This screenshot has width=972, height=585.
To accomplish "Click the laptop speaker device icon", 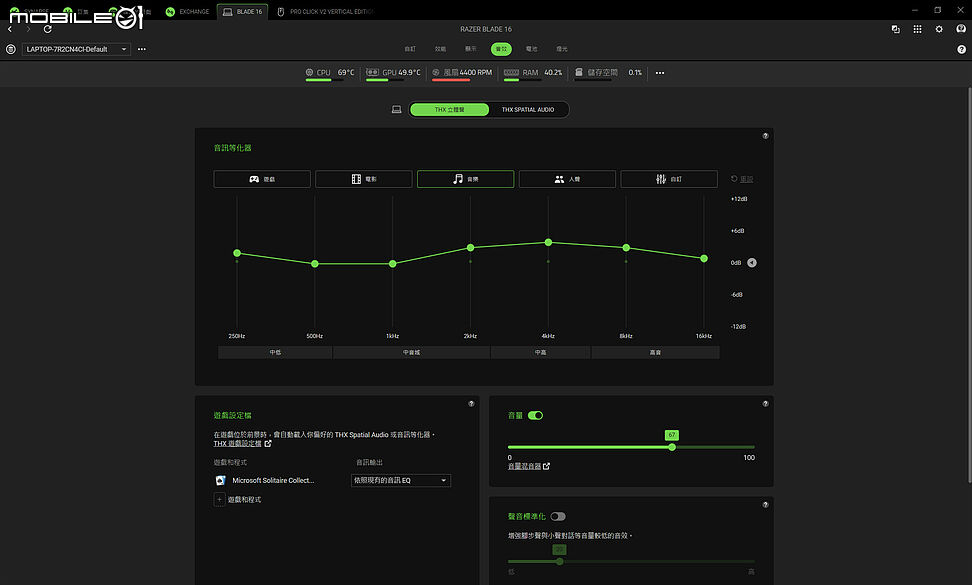I will point(397,110).
